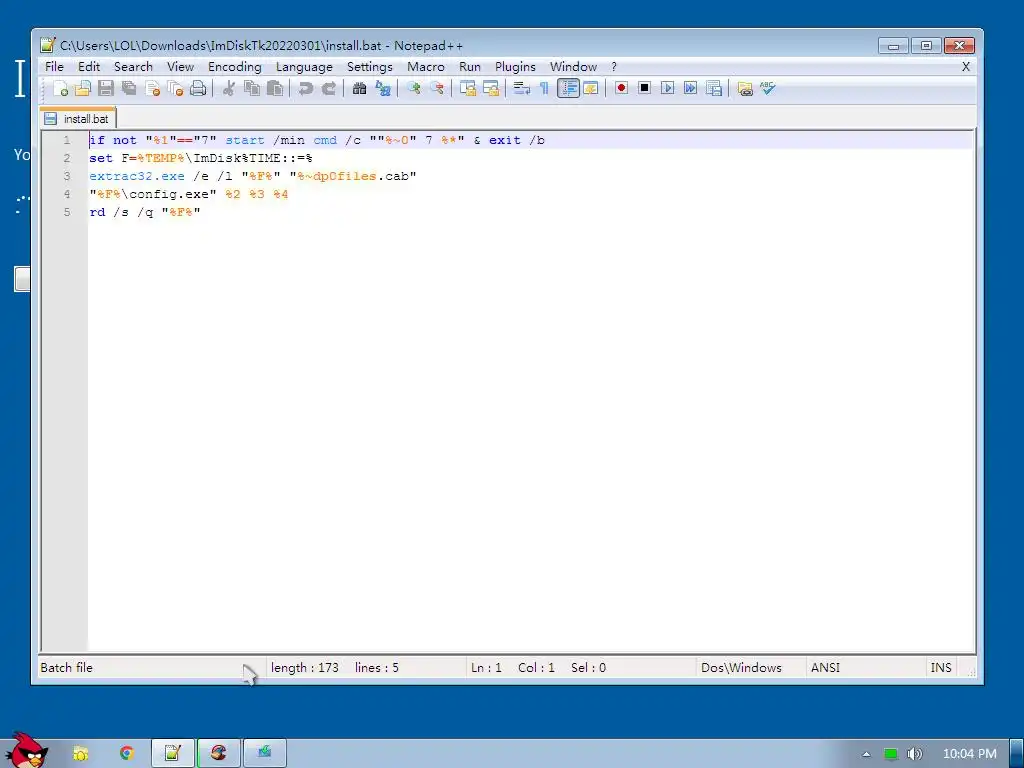Toggle synchronized vertical scrolling icon
Image resolution: width=1024 pixels, height=768 pixels.
[468, 88]
